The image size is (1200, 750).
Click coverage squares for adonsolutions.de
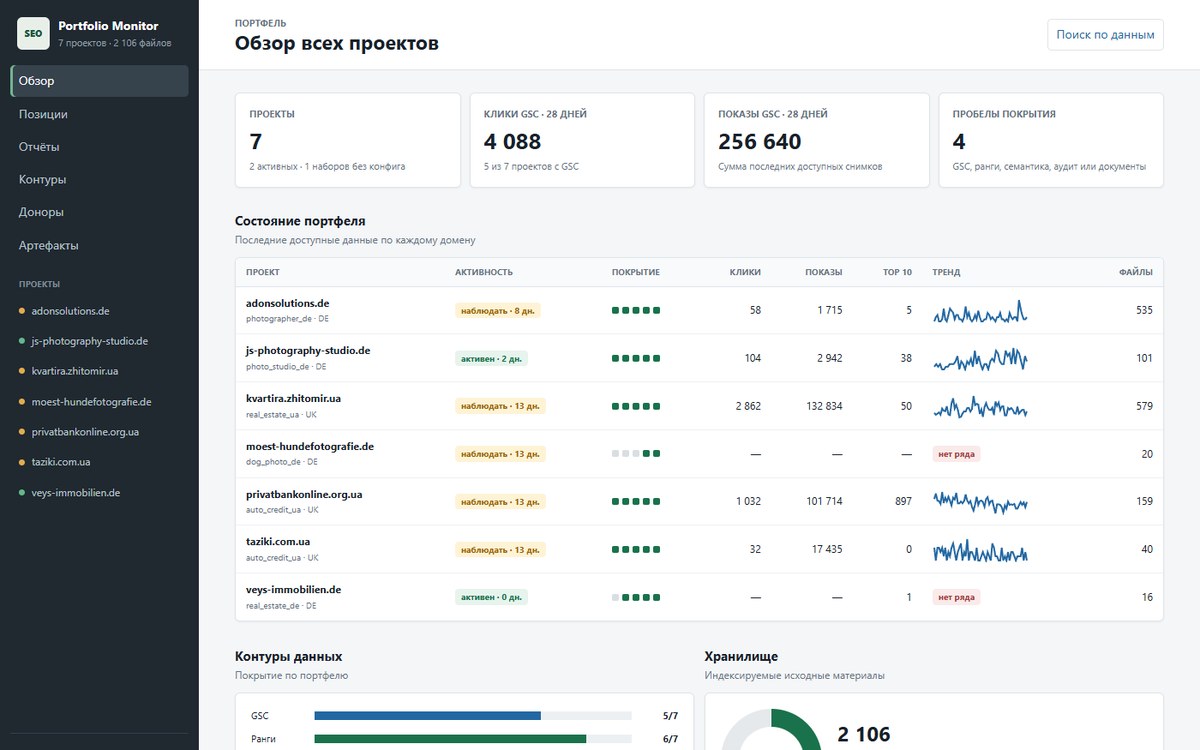coord(636,310)
